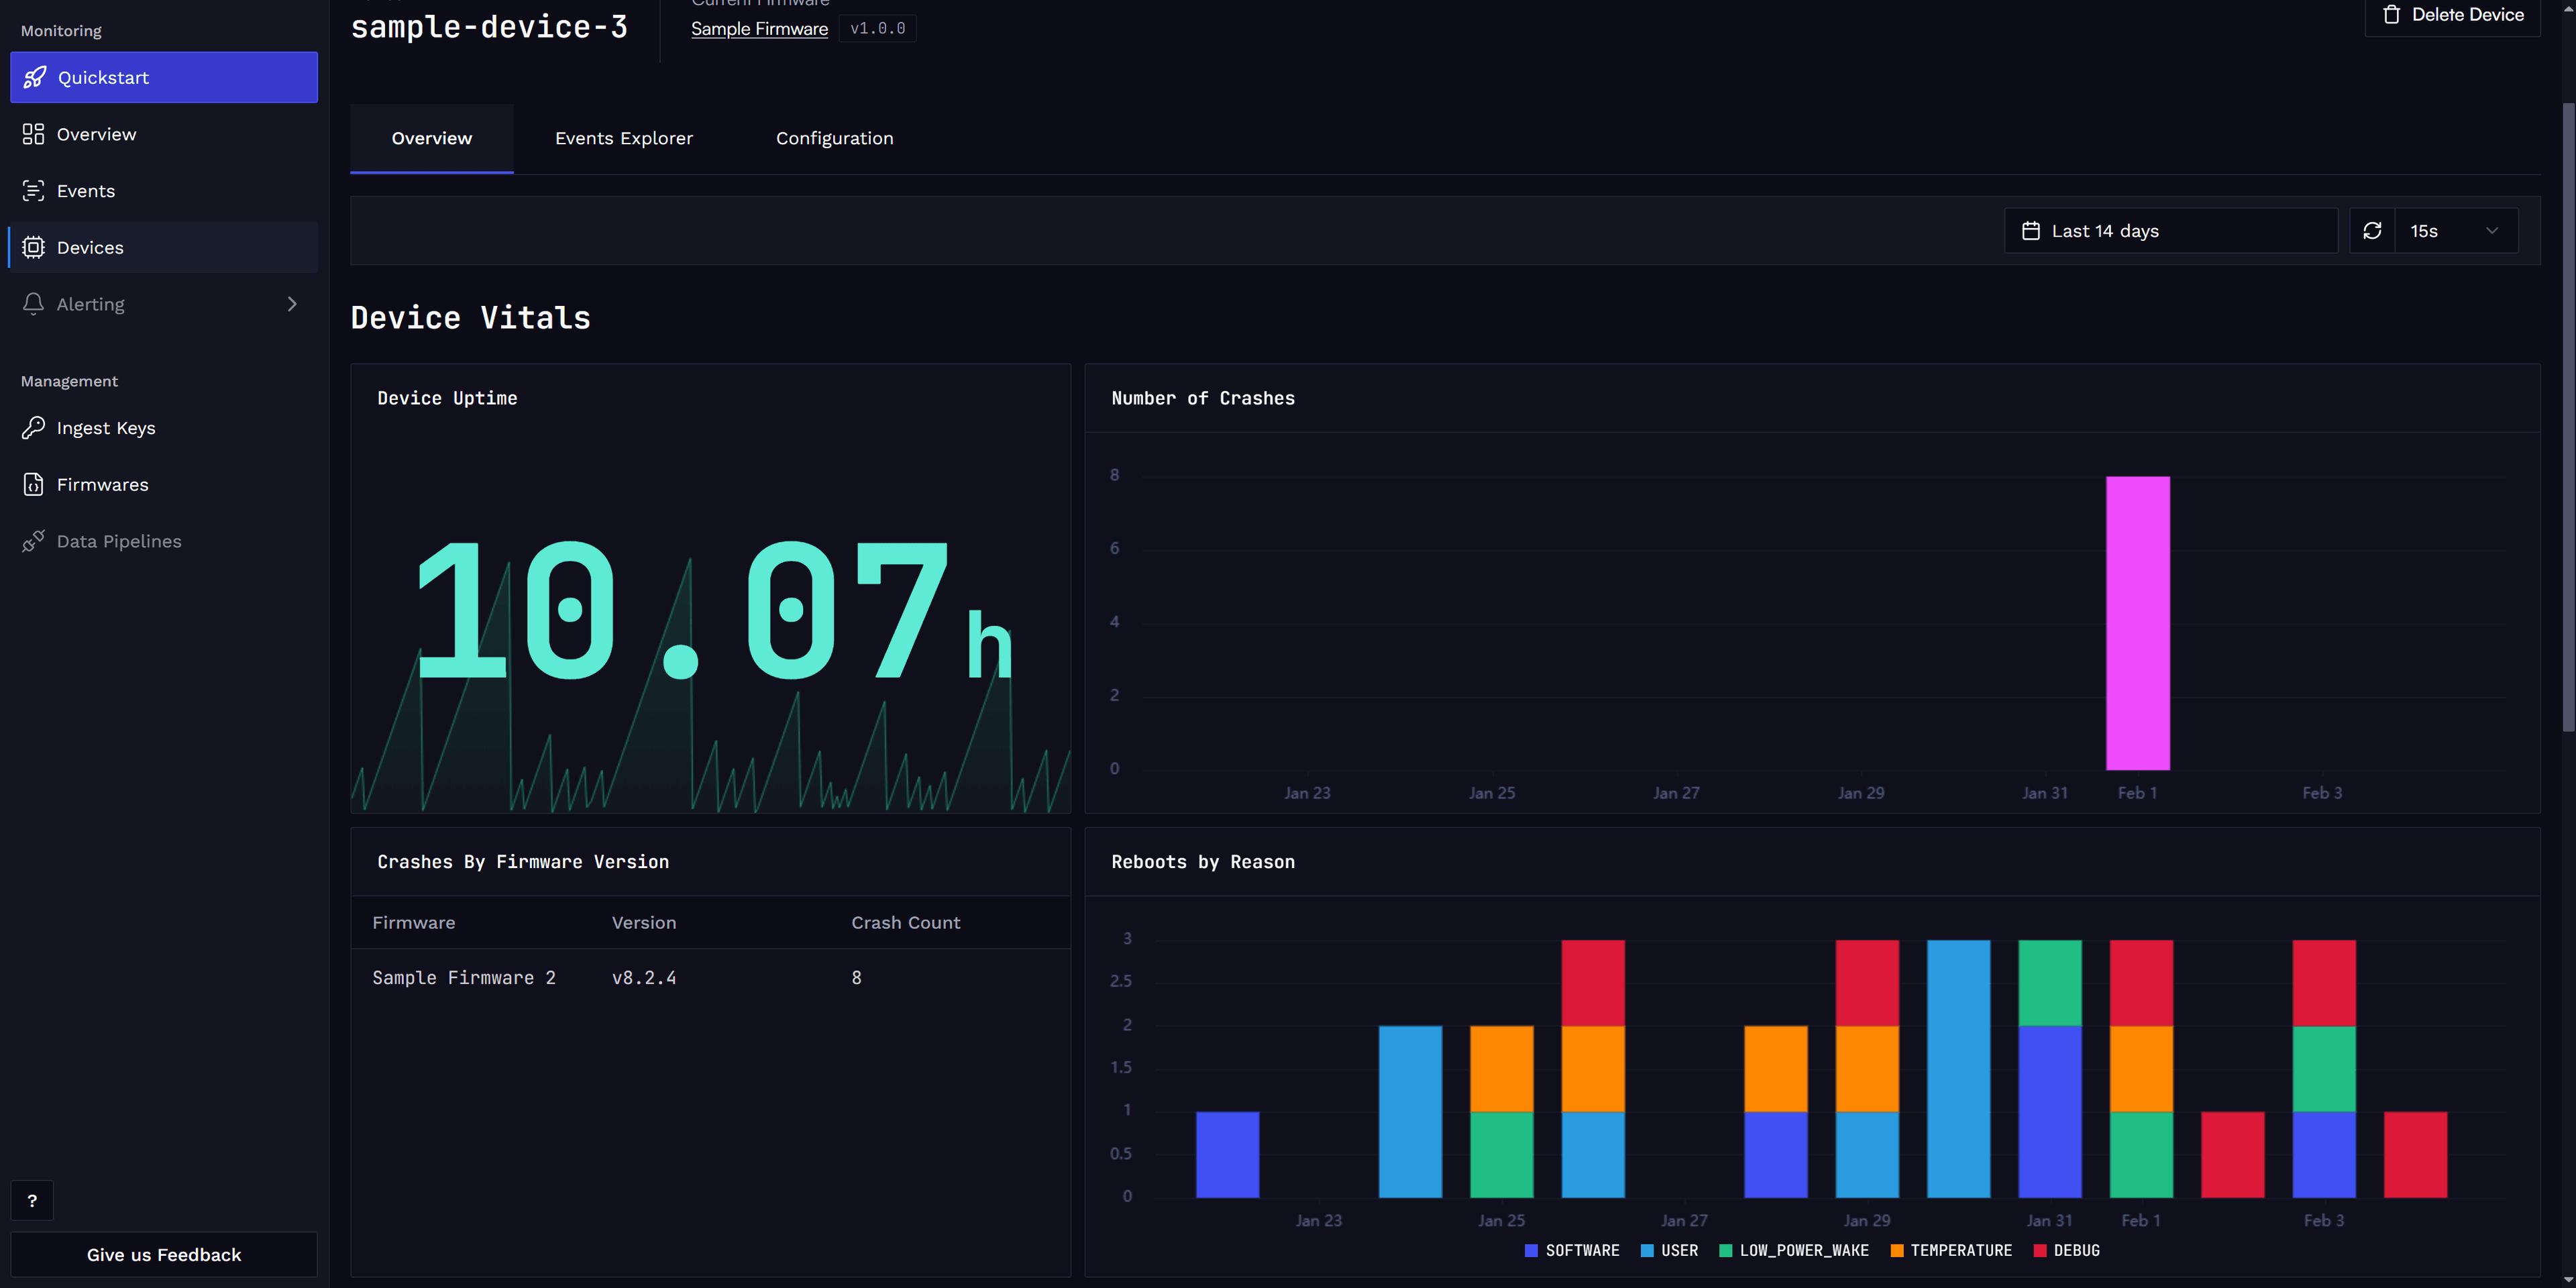Switch to the Events Explorer tab
2576x1288 pixels.
pos(623,138)
